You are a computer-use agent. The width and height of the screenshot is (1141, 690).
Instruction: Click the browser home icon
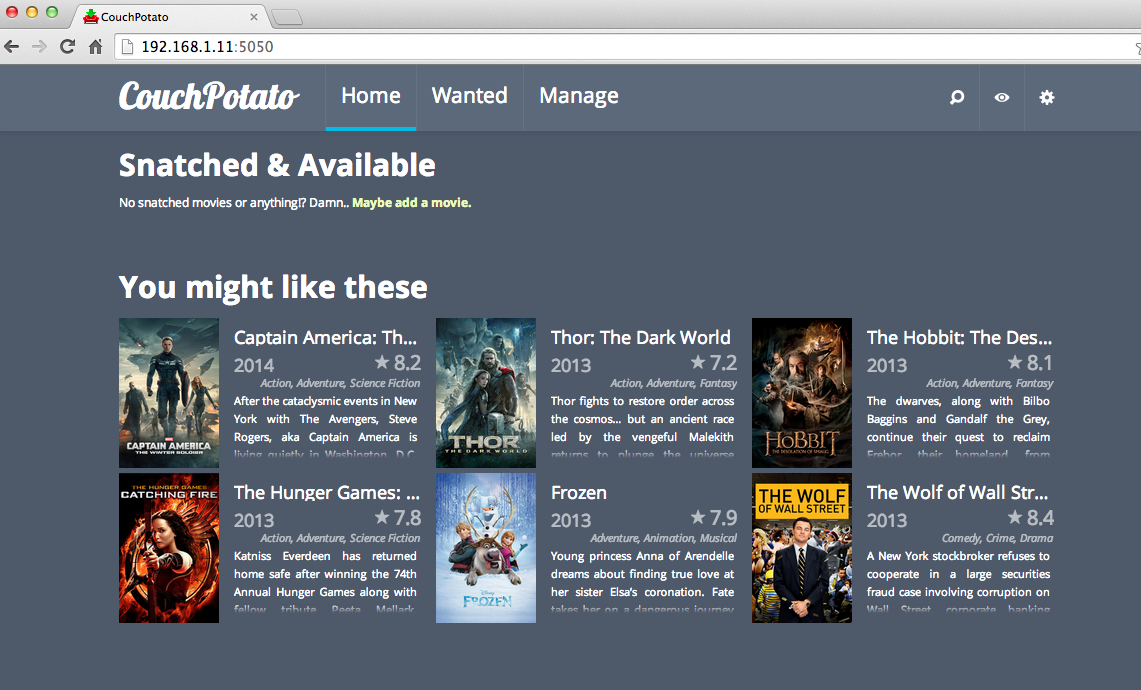pyautogui.click(x=95, y=47)
